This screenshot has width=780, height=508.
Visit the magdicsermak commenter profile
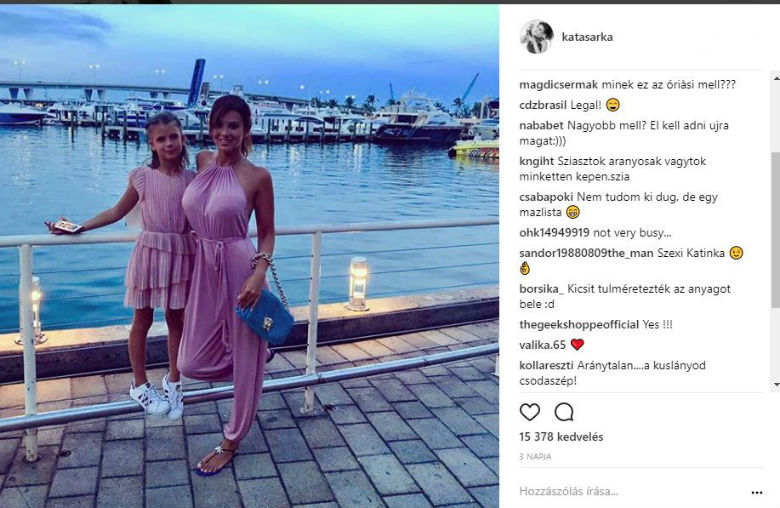558,85
